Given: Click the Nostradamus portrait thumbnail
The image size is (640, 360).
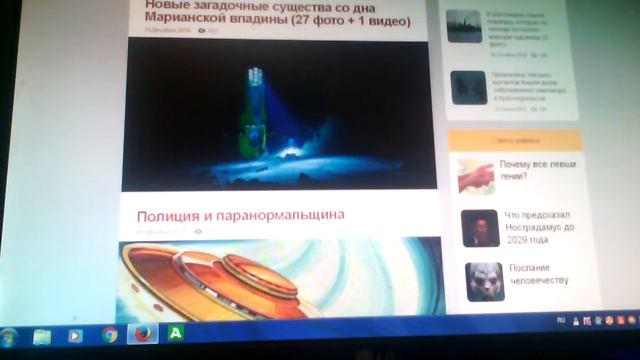Looking at the screenshot, I should tap(480, 228).
